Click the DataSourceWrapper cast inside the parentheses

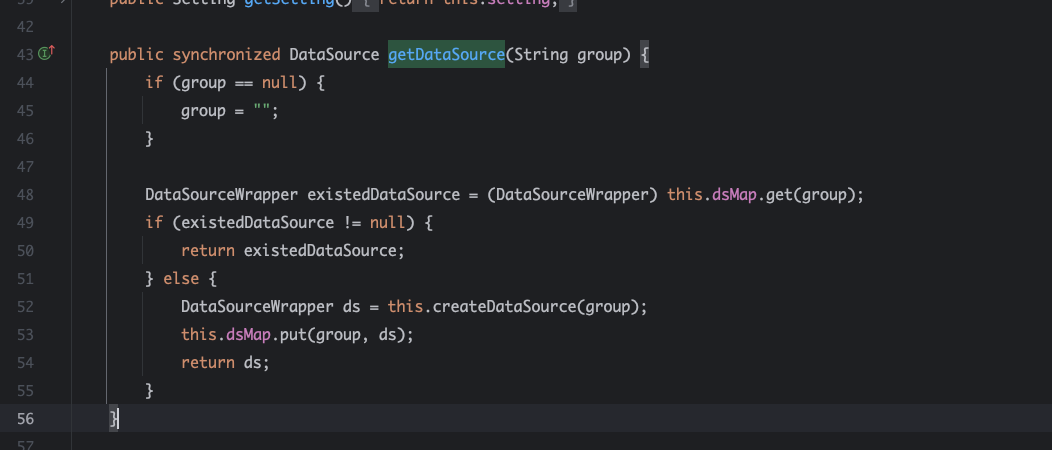coord(575,194)
